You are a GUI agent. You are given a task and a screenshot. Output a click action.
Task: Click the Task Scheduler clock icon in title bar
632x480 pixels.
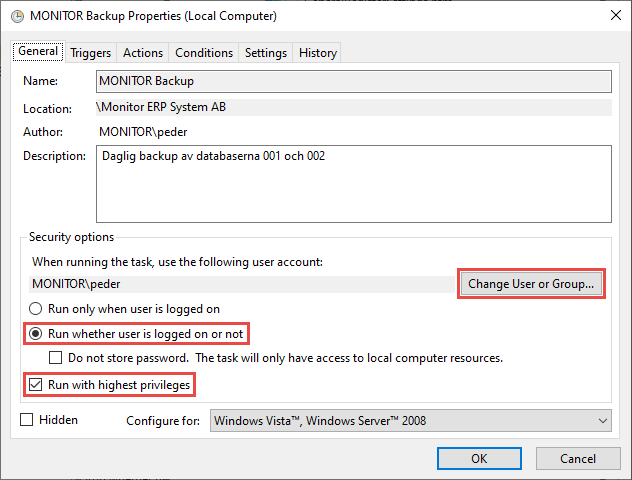[16, 16]
